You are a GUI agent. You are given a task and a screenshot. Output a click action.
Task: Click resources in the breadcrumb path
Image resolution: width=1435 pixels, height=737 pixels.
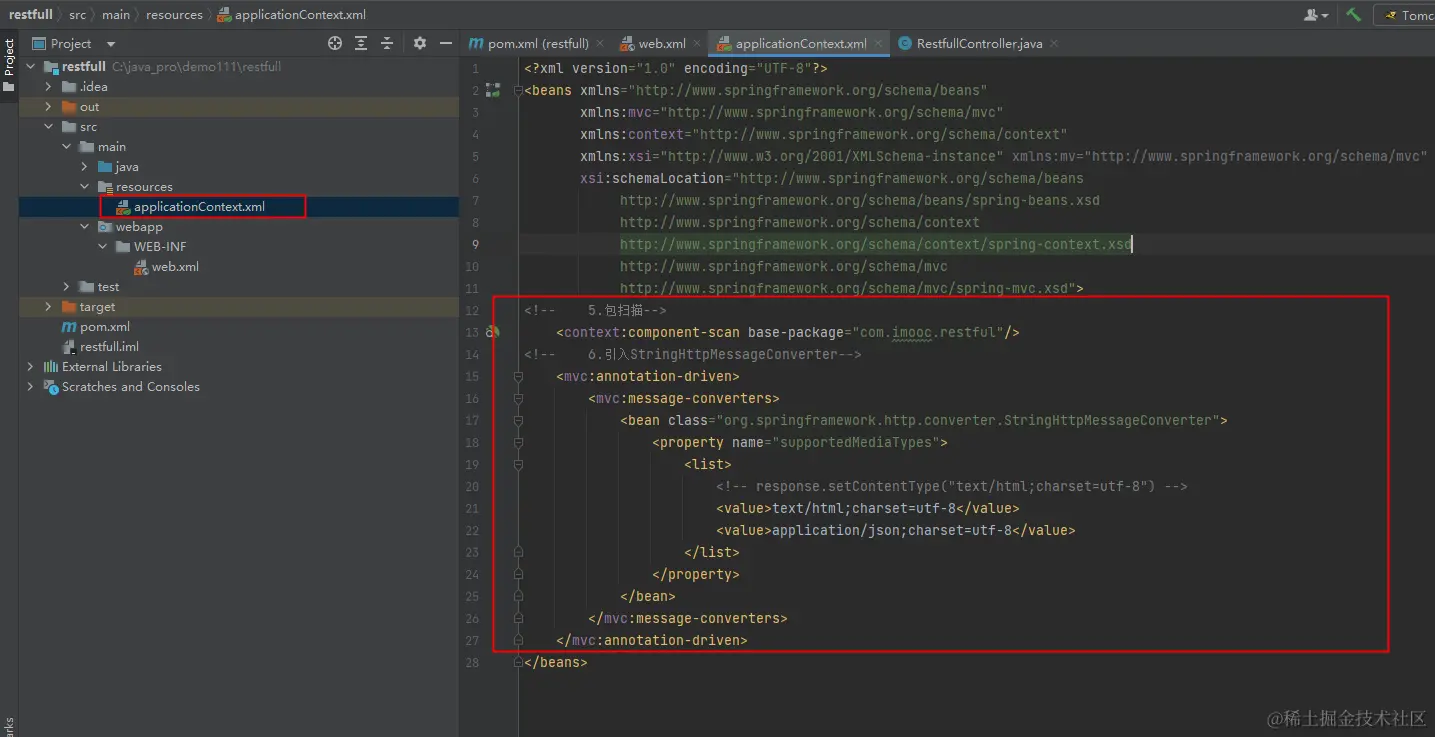pyautogui.click(x=174, y=15)
